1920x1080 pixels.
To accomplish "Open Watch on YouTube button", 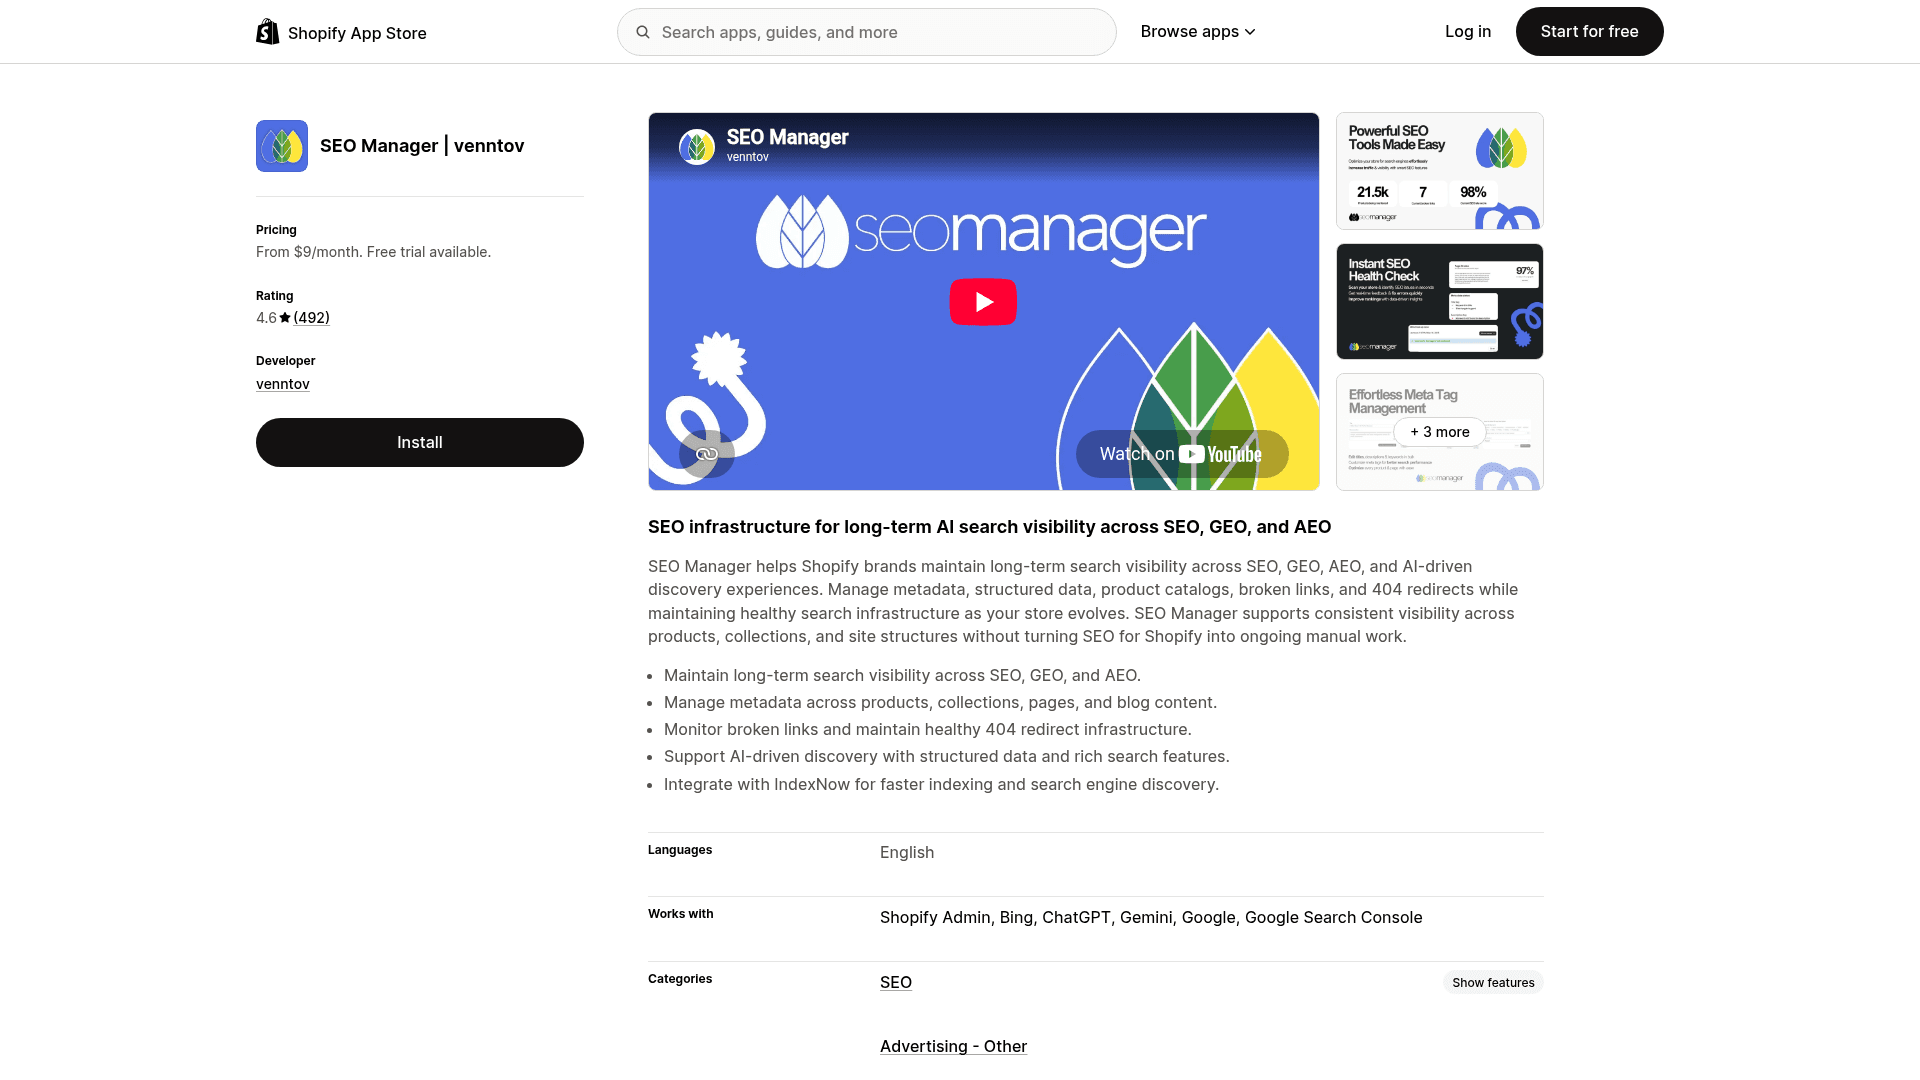I will pyautogui.click(x=1182, y=454).
